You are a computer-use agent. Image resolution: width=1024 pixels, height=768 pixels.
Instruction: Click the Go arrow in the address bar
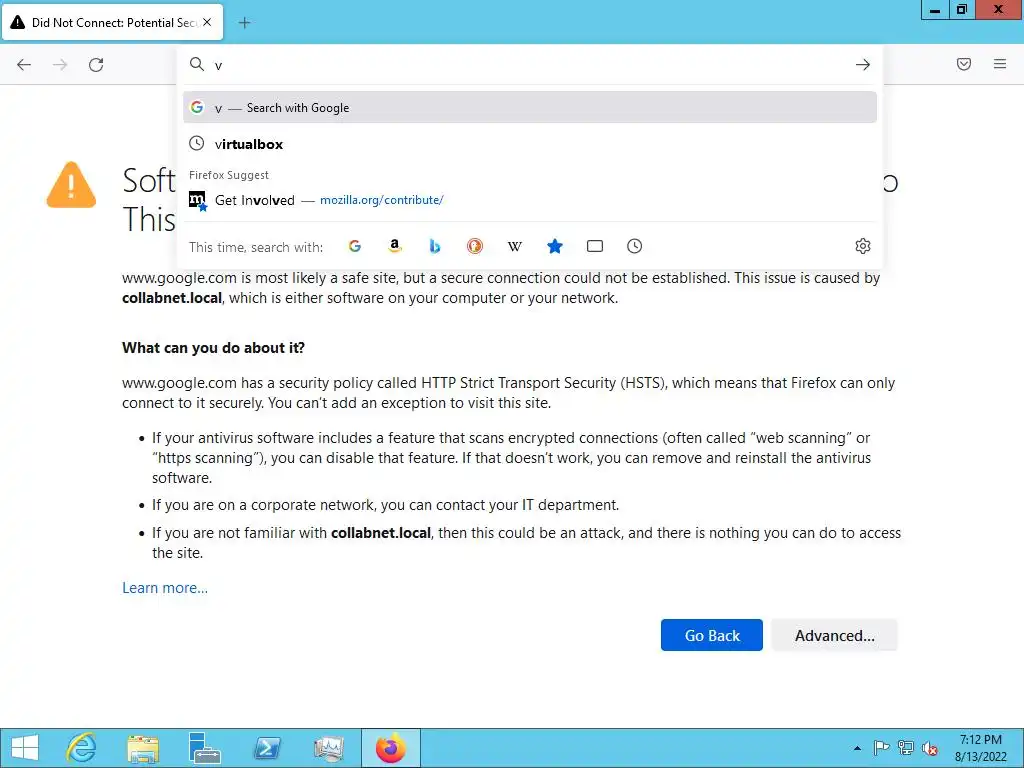tap(863, 65)
